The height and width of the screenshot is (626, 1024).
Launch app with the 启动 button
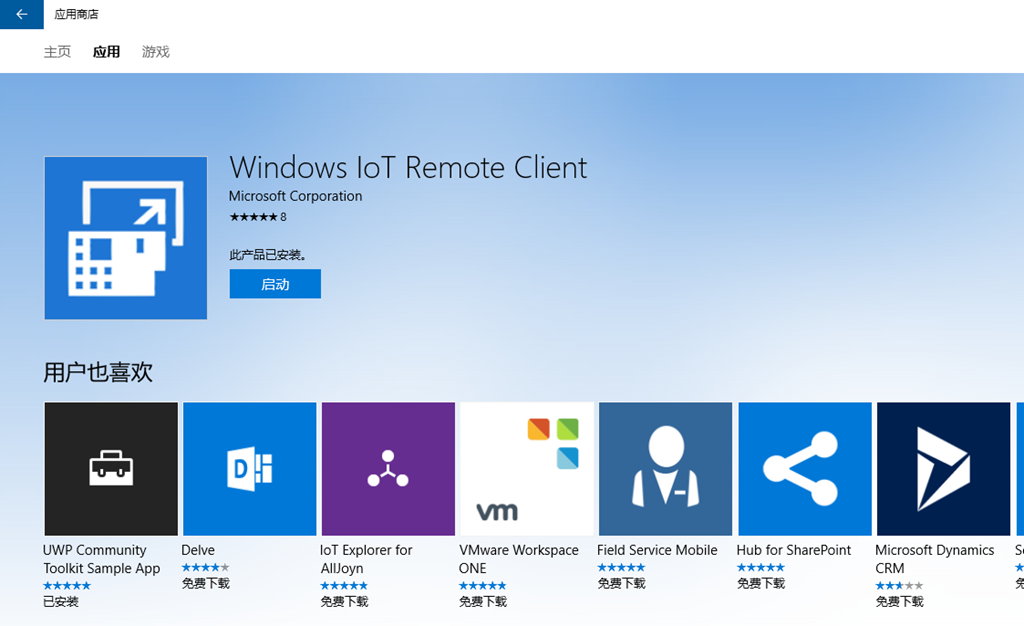pos(275,284)
